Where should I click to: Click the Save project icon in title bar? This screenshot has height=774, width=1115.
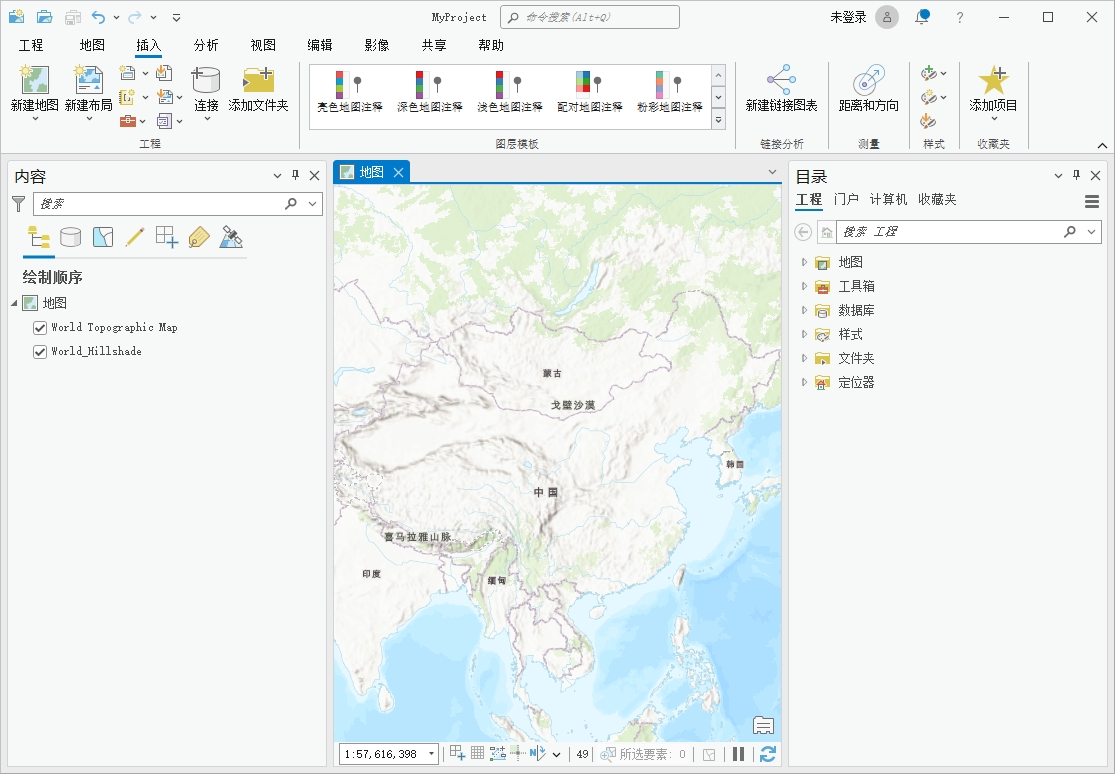[x=72, y=17]
